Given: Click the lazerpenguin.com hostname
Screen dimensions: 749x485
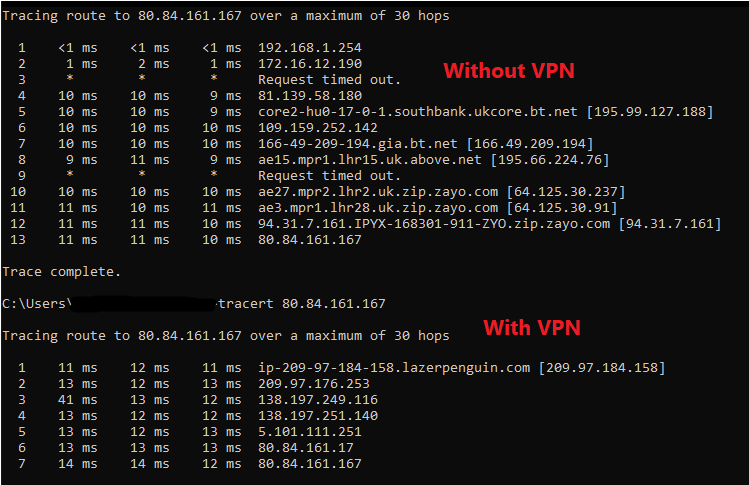Looking at the screenshot, I should tap(395, 368).
